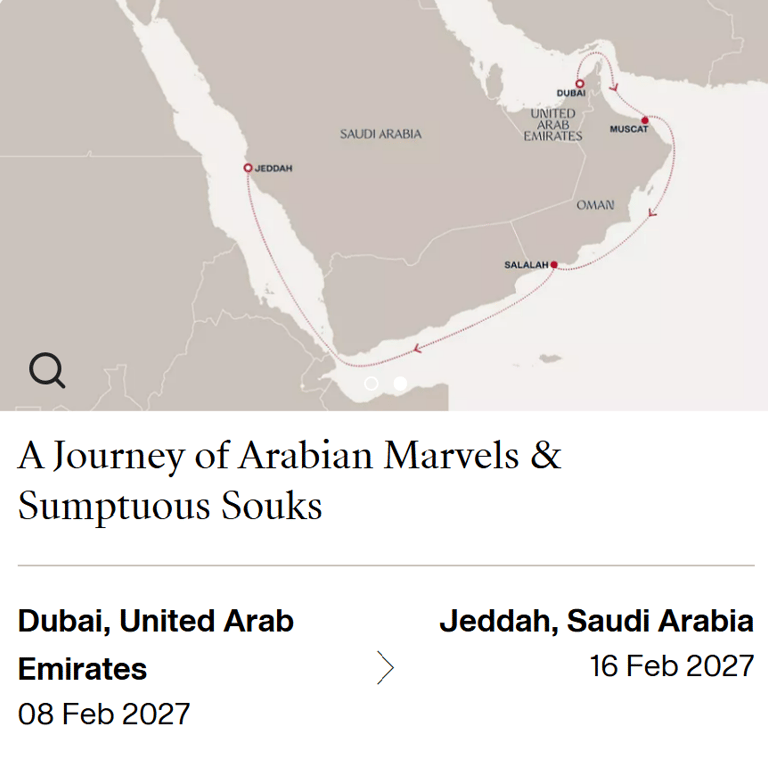Click the Salalah port marker

554,264
